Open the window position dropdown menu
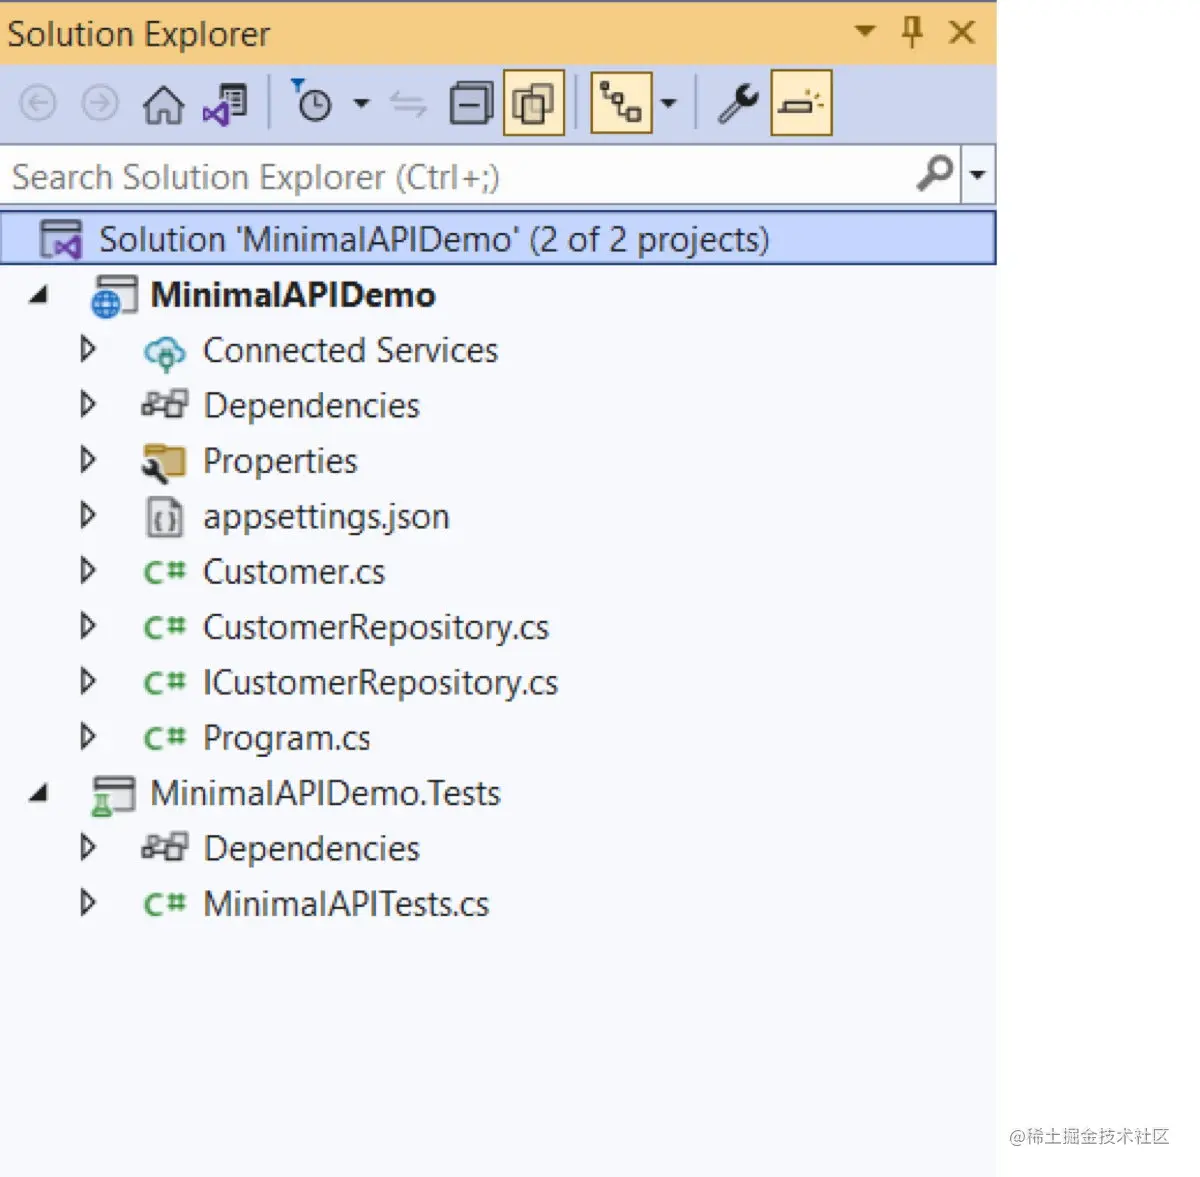The image size is (1200, 1177). point(865,32)
